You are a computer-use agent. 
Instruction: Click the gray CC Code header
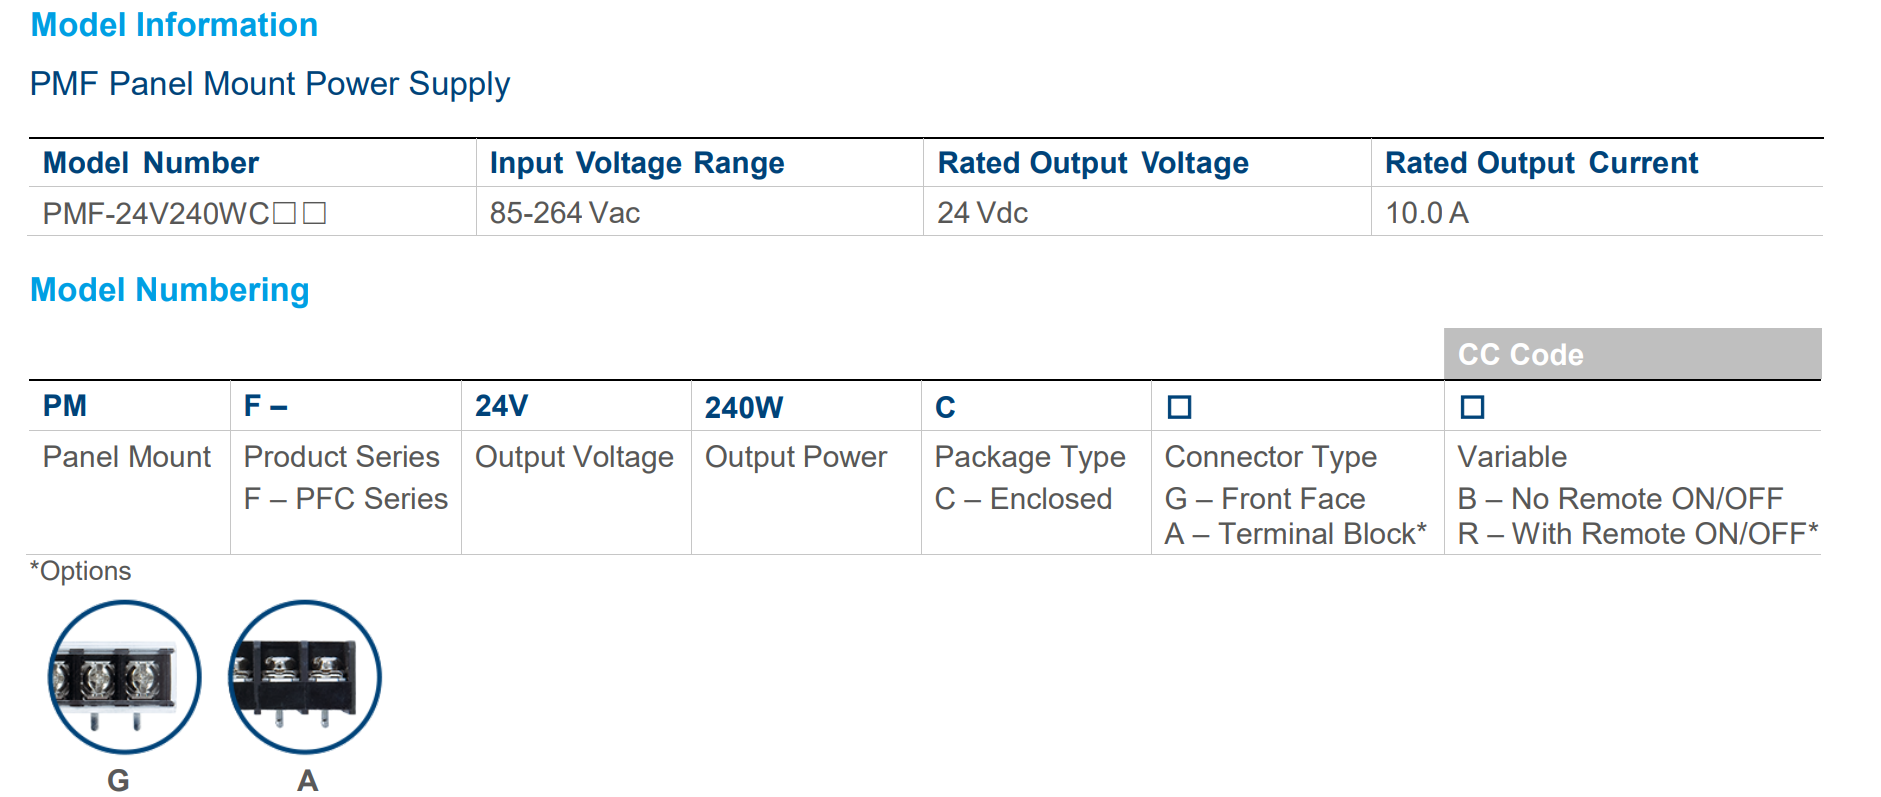coord(1631,354)
